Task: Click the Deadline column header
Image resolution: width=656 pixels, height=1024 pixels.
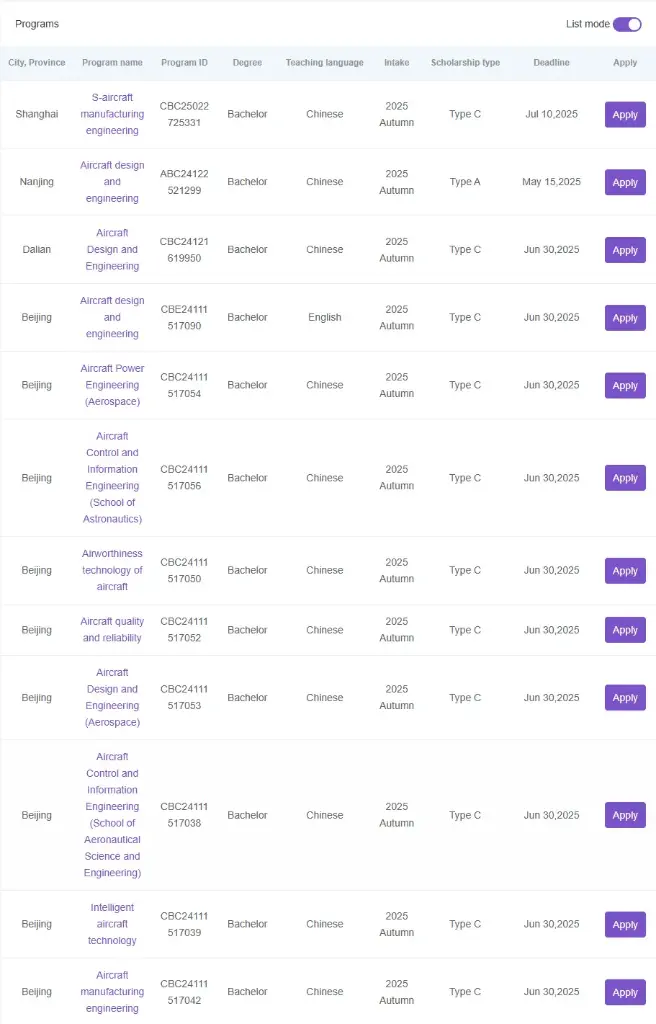Action: tap(551, 63)
